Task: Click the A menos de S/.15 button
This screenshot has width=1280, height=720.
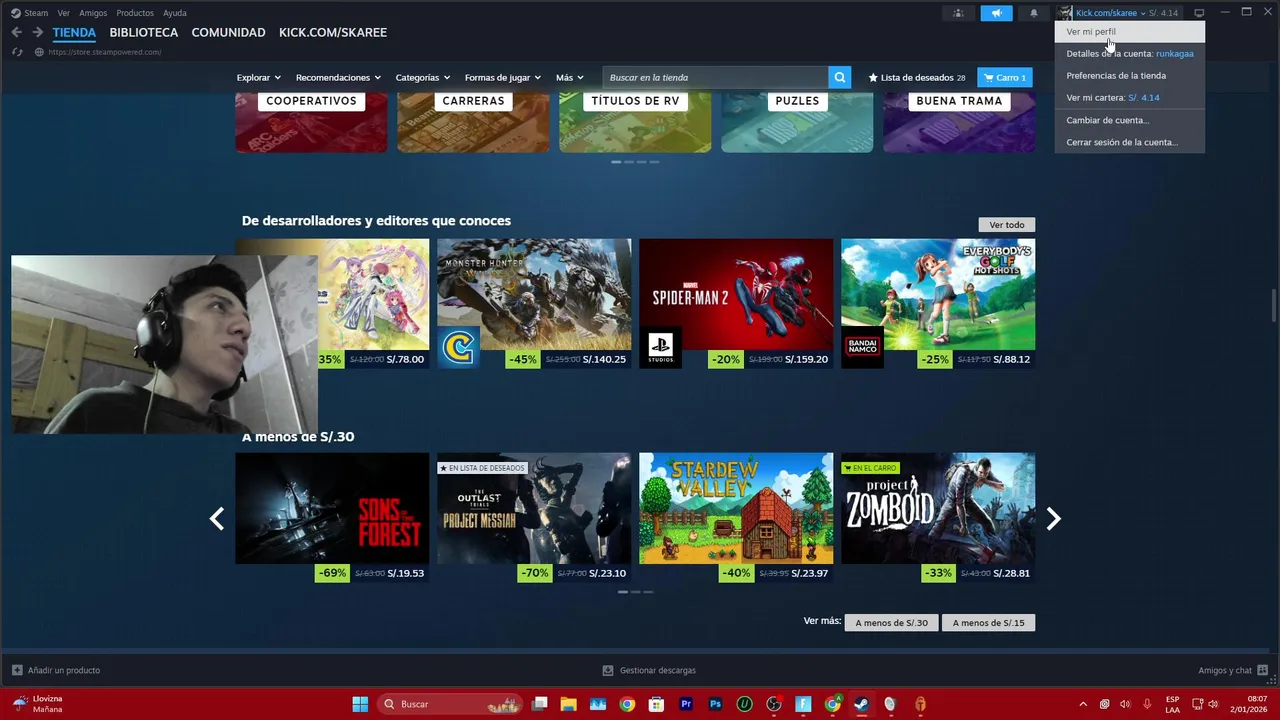Action: coord(988,622)
